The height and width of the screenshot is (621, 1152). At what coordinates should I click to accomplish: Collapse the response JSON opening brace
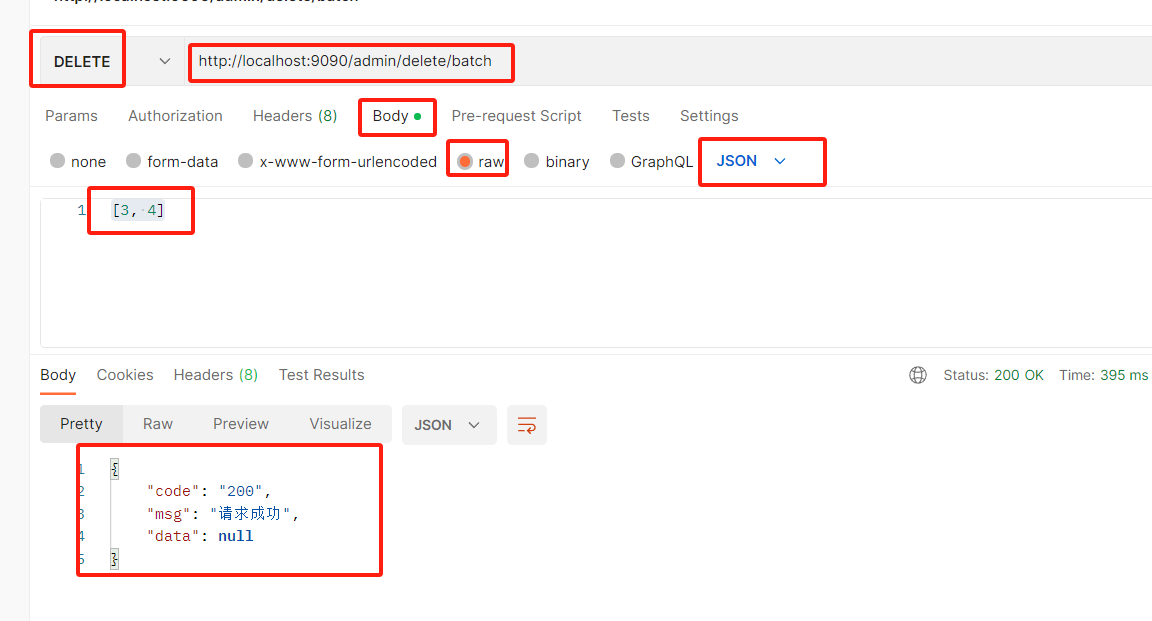tap(115, 468)
